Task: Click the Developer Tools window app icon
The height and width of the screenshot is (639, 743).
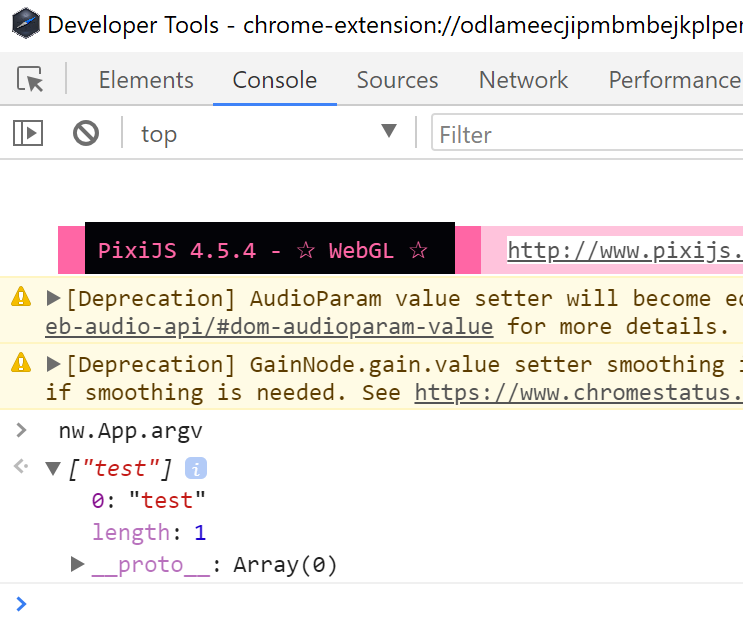Action: point(26,24)
